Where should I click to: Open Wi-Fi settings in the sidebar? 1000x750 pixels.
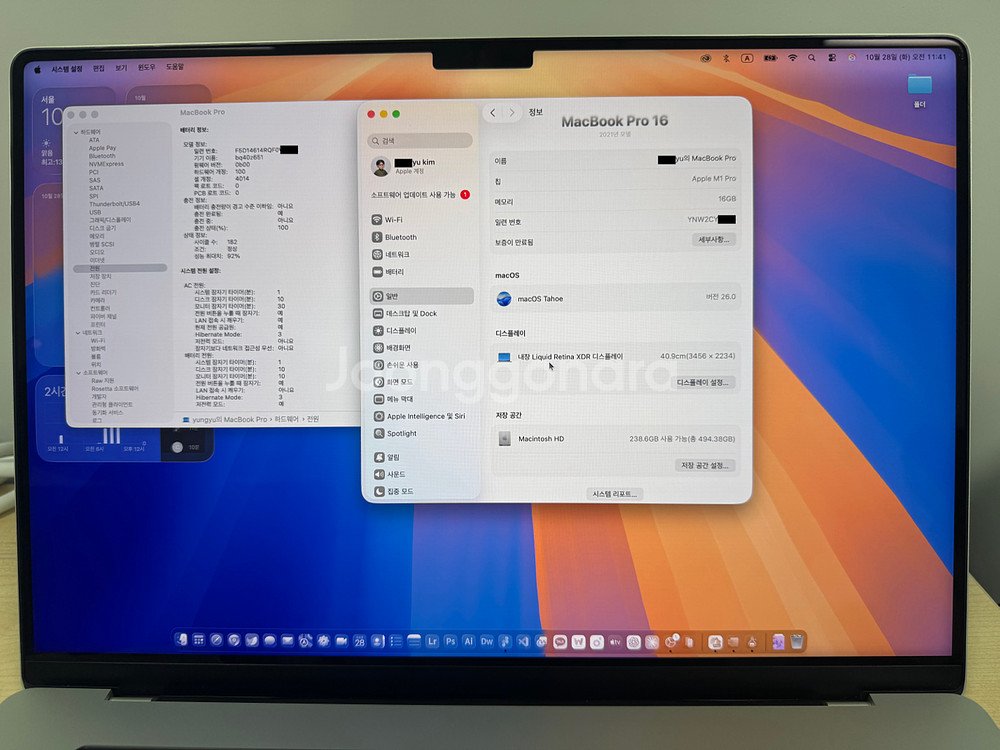tap(394, 220)
